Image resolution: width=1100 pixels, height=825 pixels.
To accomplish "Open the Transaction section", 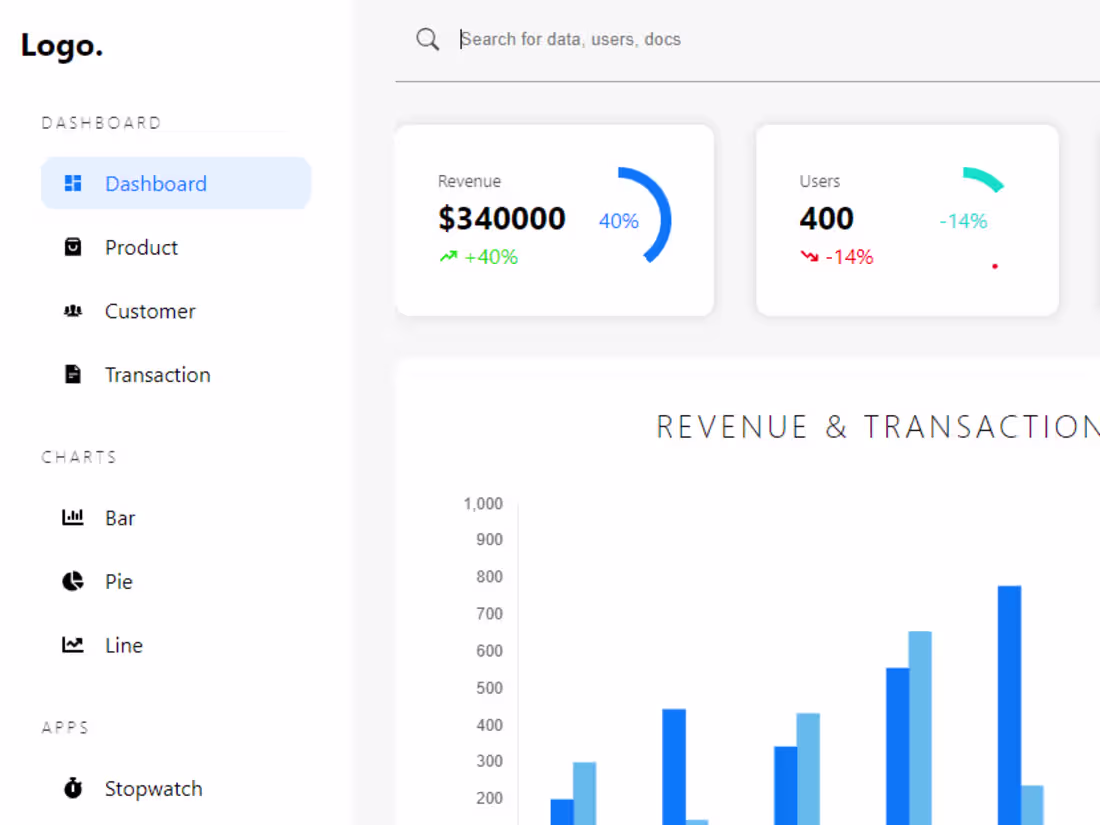I will pos(157,374).
